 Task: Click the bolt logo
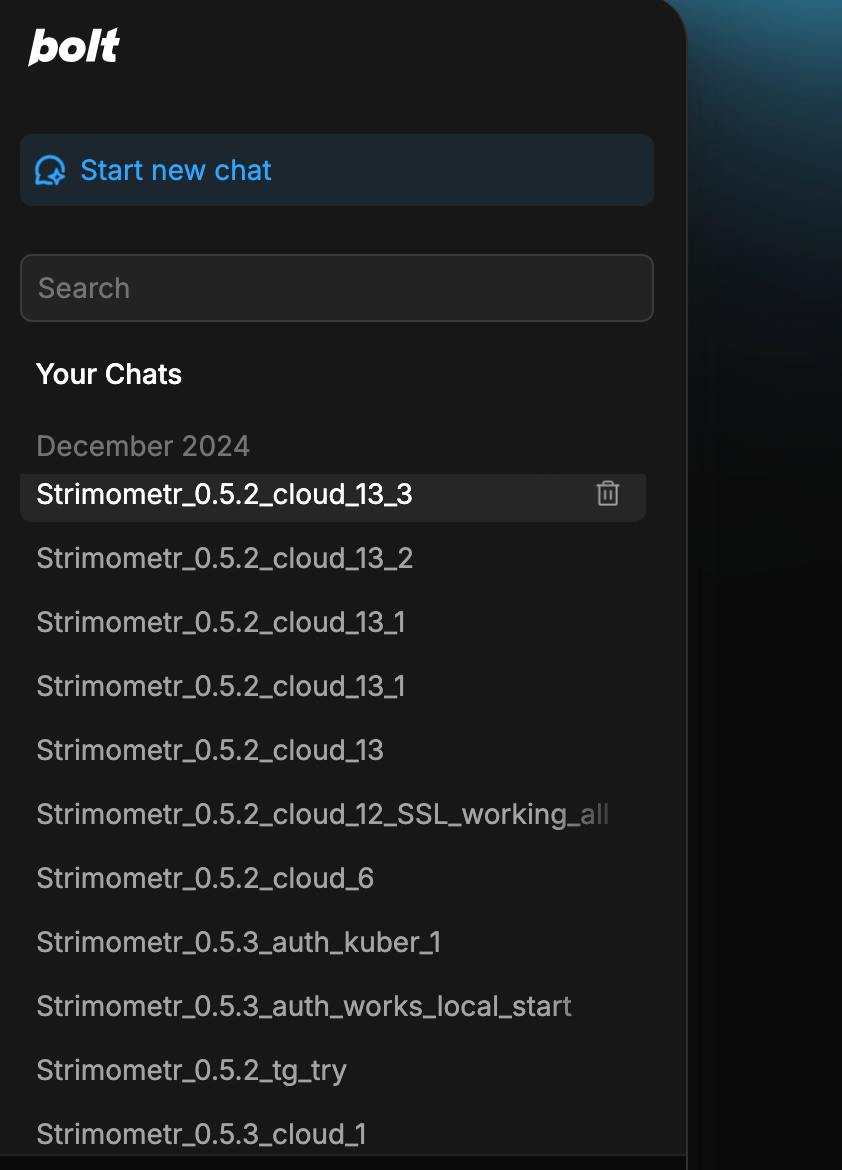point(74,47)
